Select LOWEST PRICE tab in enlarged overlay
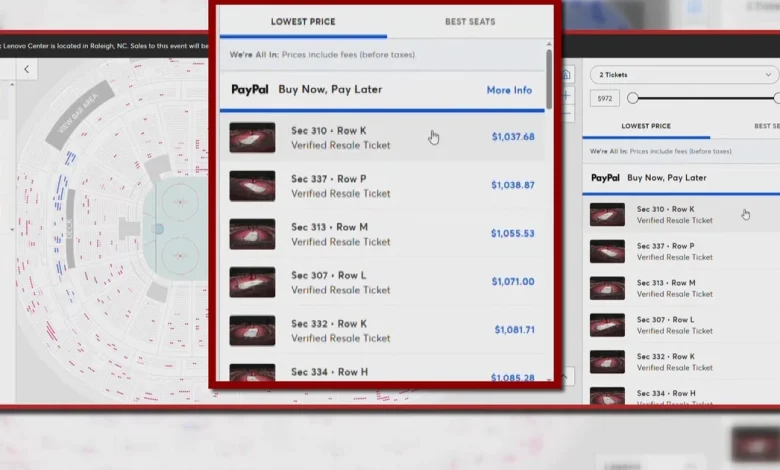Viewport: 780px width, 470px height. tap(303, 21)
